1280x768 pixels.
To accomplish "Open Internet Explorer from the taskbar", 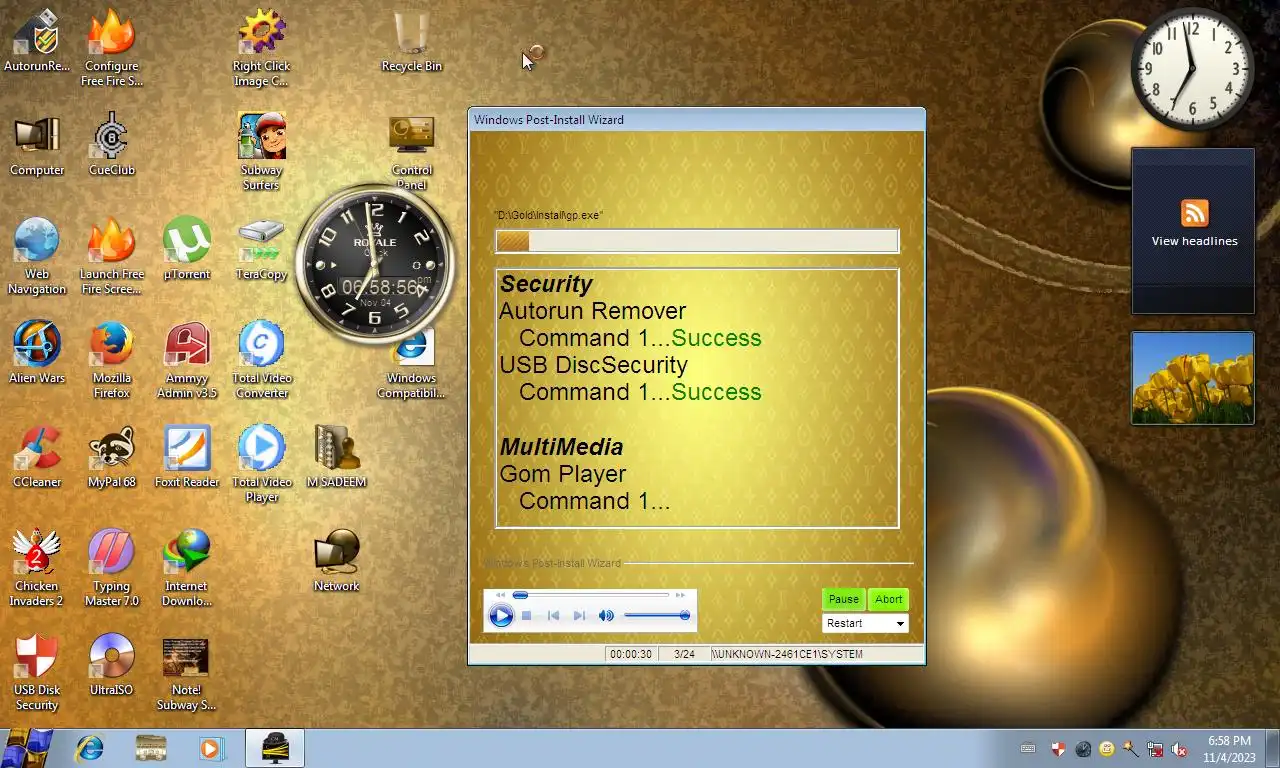I will [90, 748].
